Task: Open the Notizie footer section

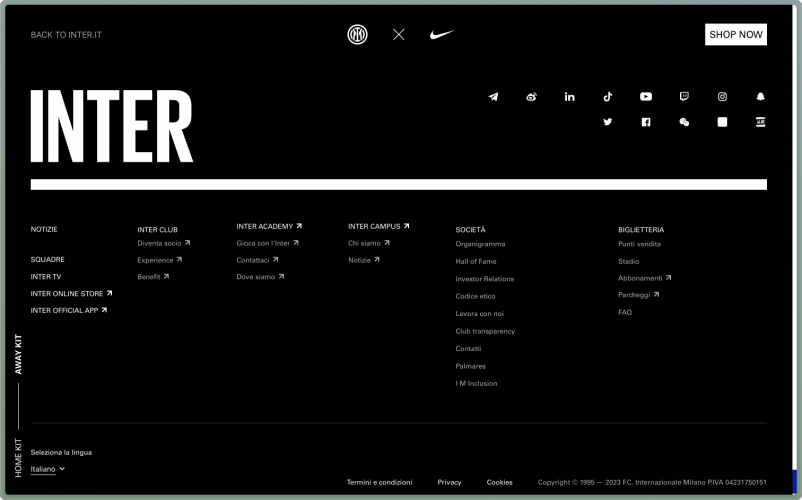Action: pyautogui.click(x=44, y=229)
